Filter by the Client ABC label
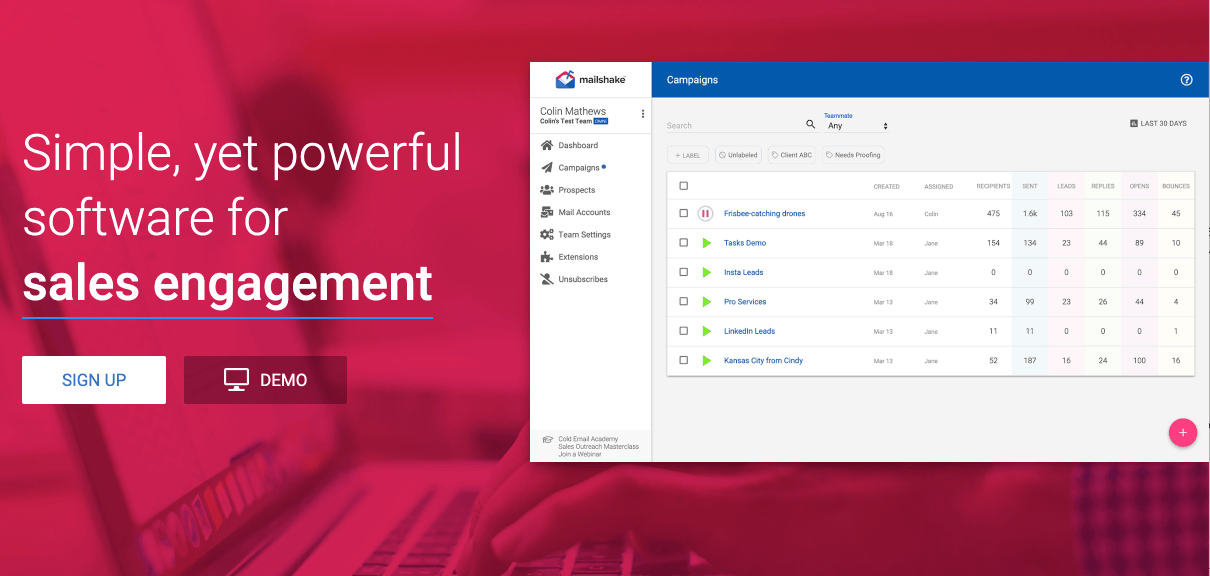Viewport: 1210px width, 576px height. [x=792, y=155]
